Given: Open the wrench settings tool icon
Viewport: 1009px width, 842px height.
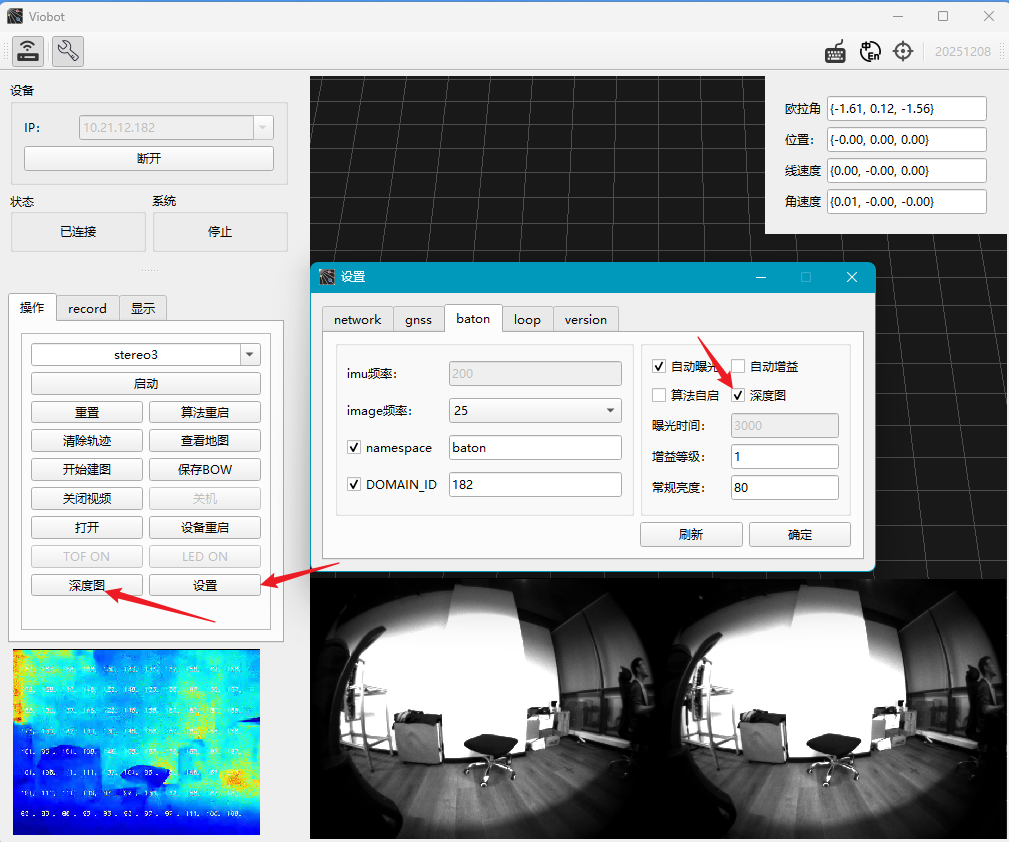Looking at the screenshot, I should (x=68, y=51).
